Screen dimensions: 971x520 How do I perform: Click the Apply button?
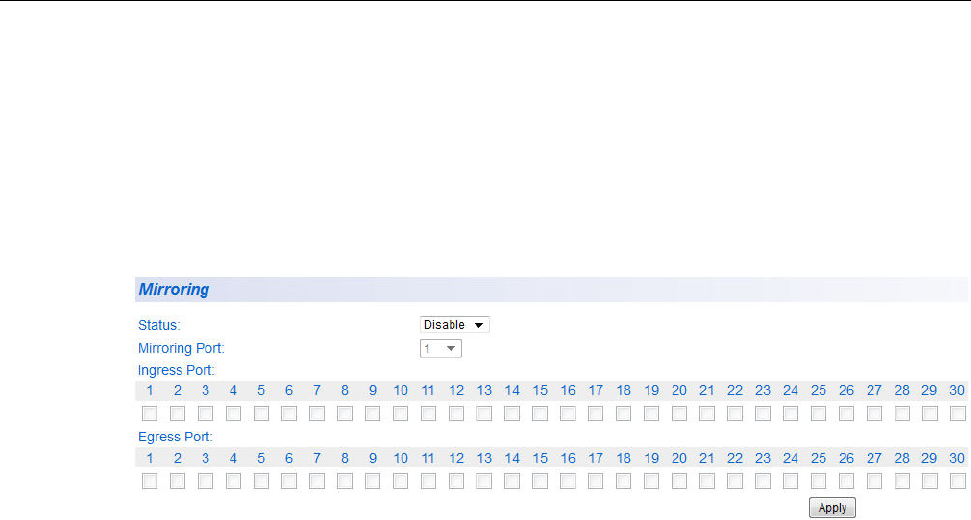point(832,508)
